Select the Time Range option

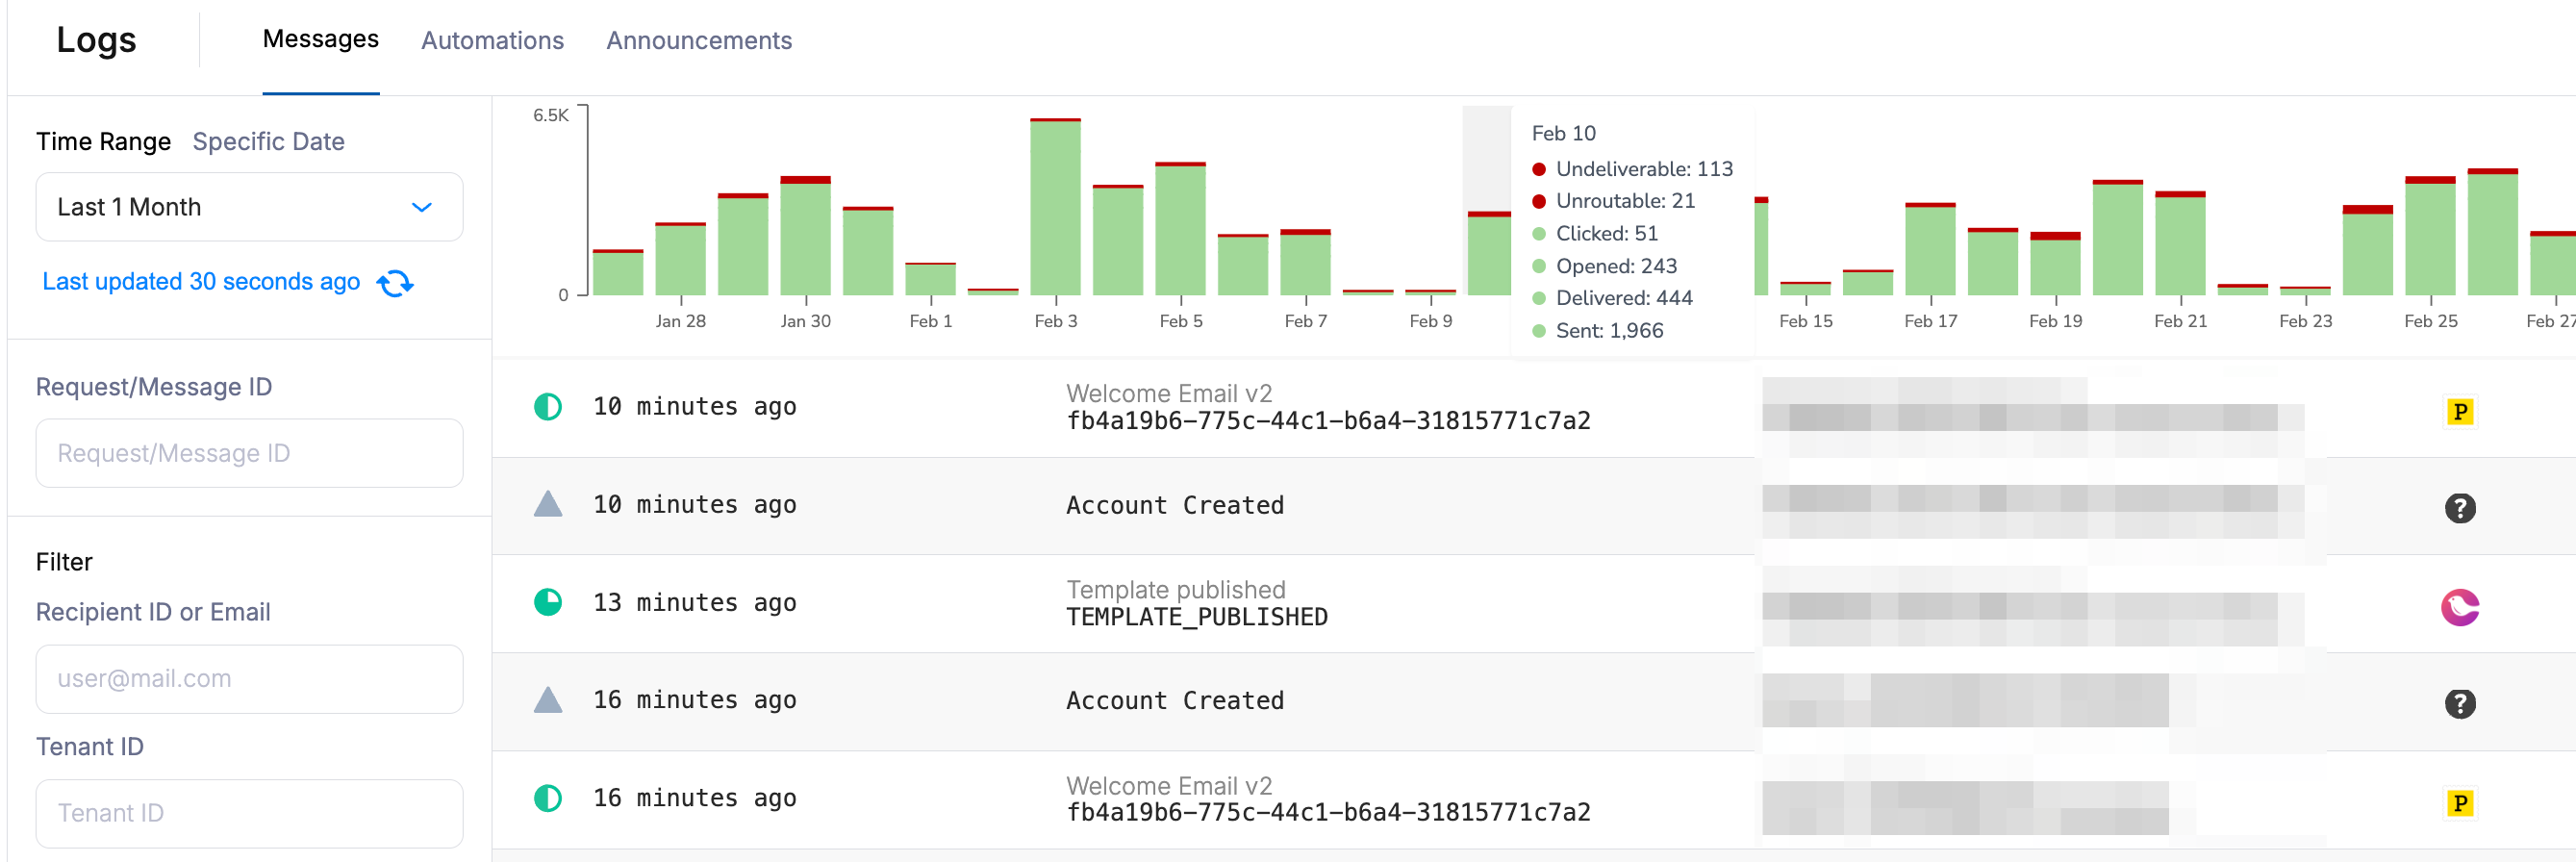pyautogui.click(x=103, y=142)
